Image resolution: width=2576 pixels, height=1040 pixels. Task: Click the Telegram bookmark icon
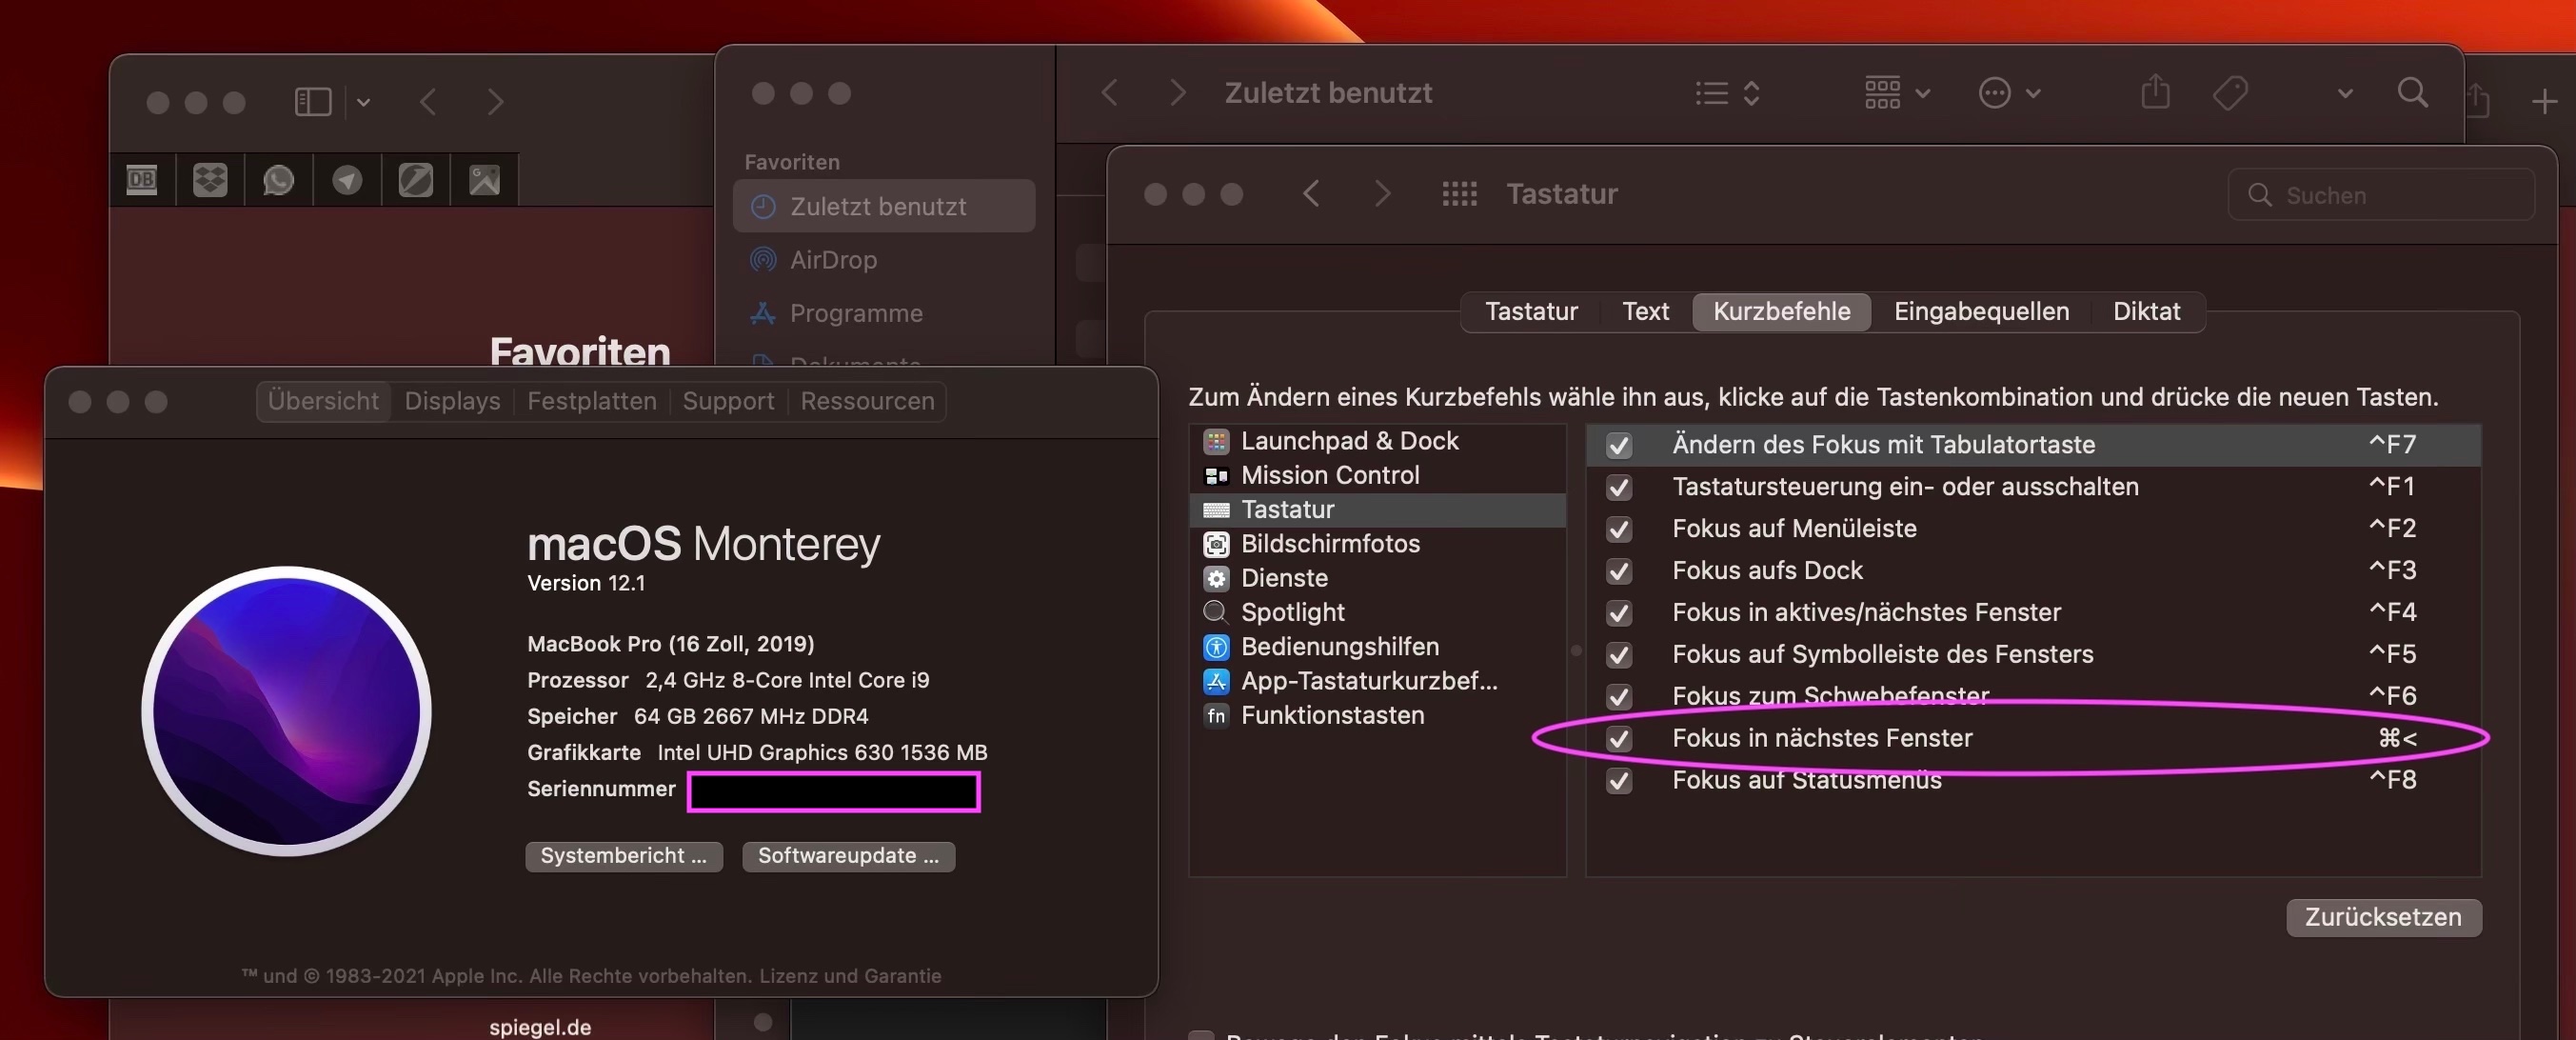[347, 180]
